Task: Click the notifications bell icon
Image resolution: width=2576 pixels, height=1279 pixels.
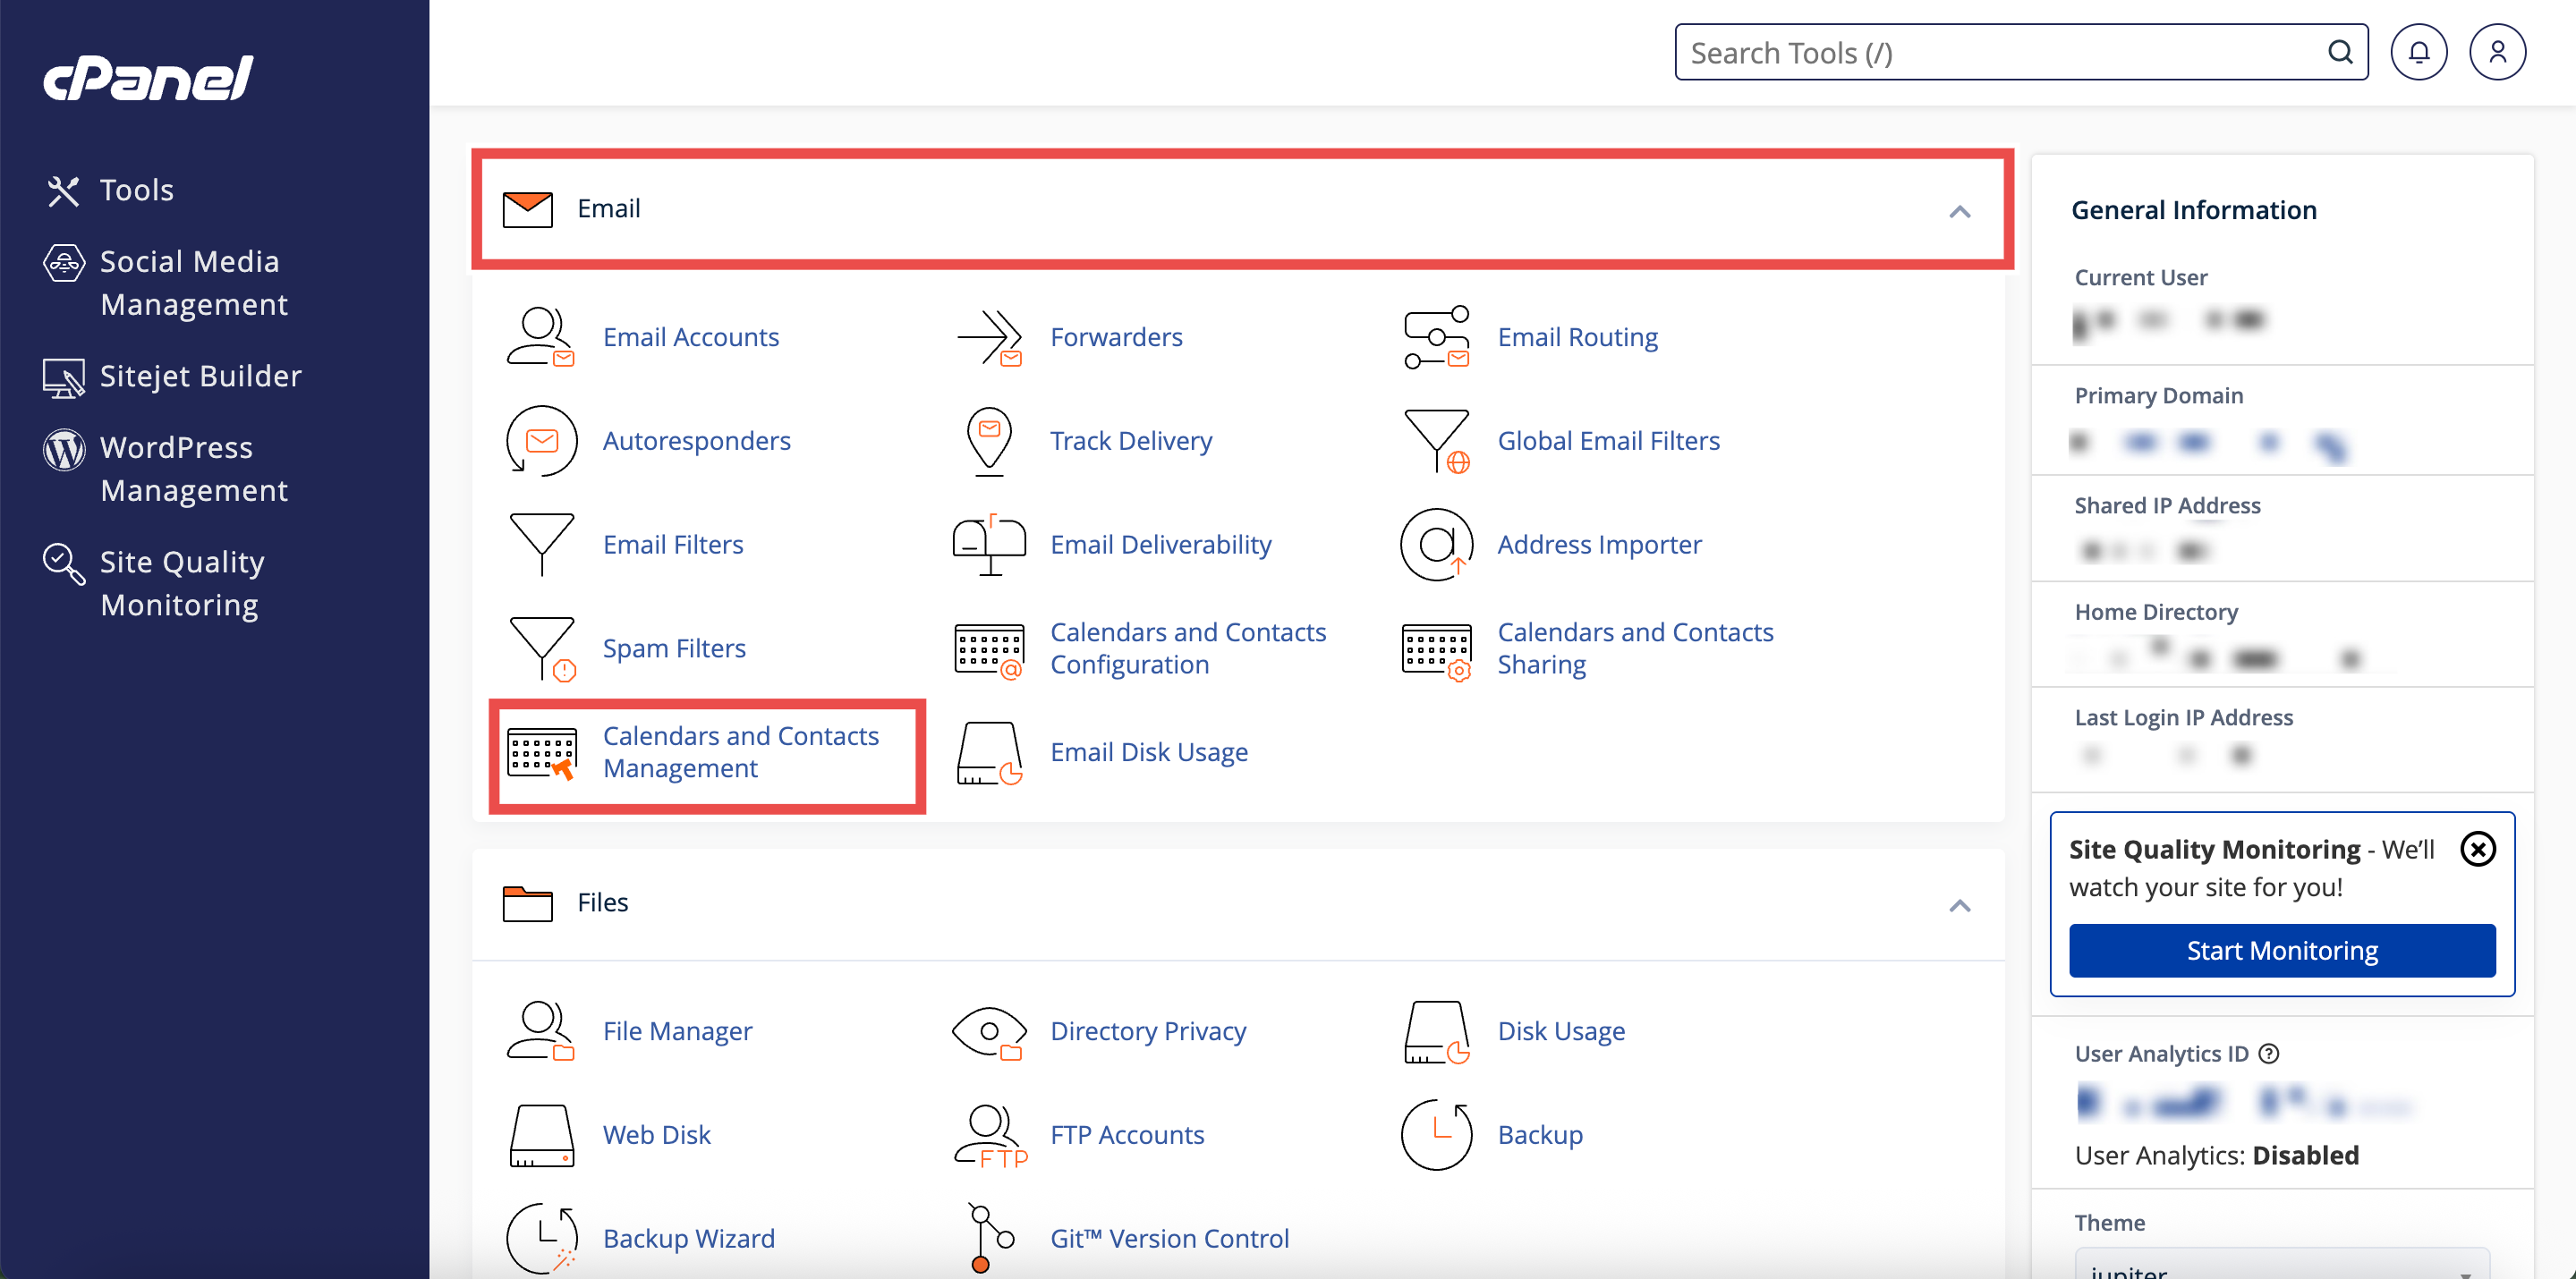Action: [x=2418, y=52]
